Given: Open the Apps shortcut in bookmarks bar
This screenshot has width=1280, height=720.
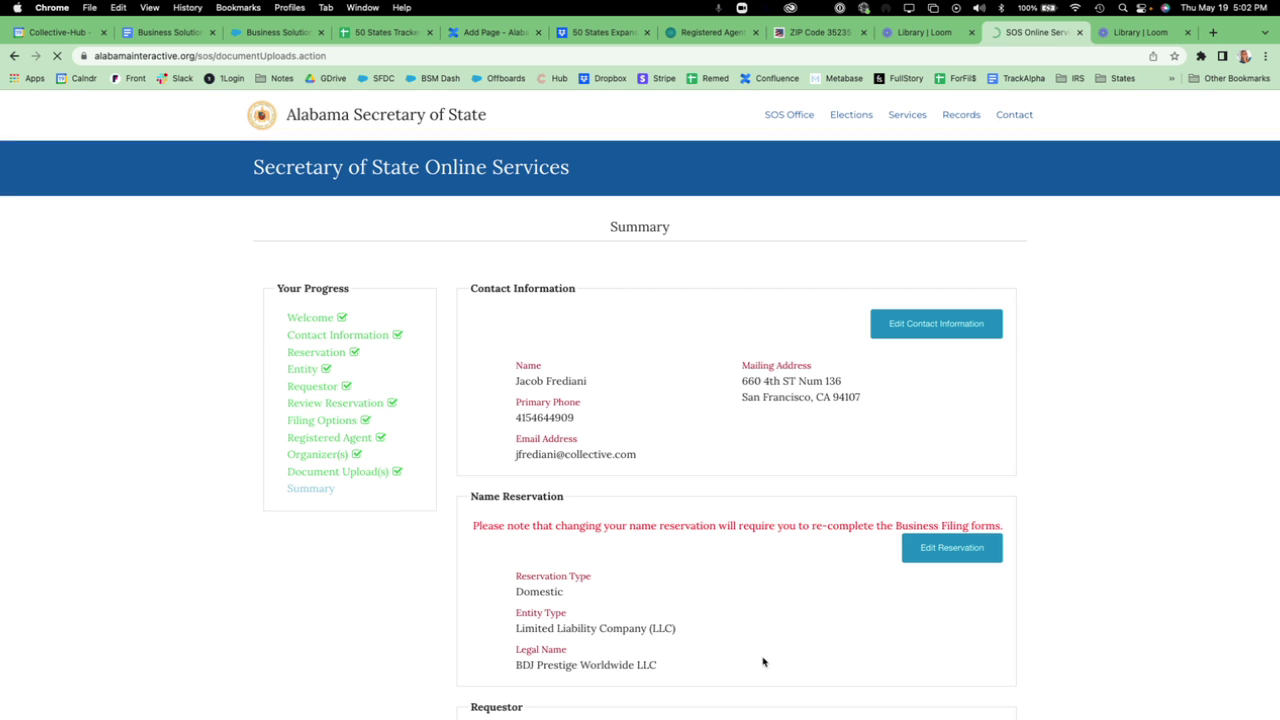Looking at the screenshot, I should point(27,78).
